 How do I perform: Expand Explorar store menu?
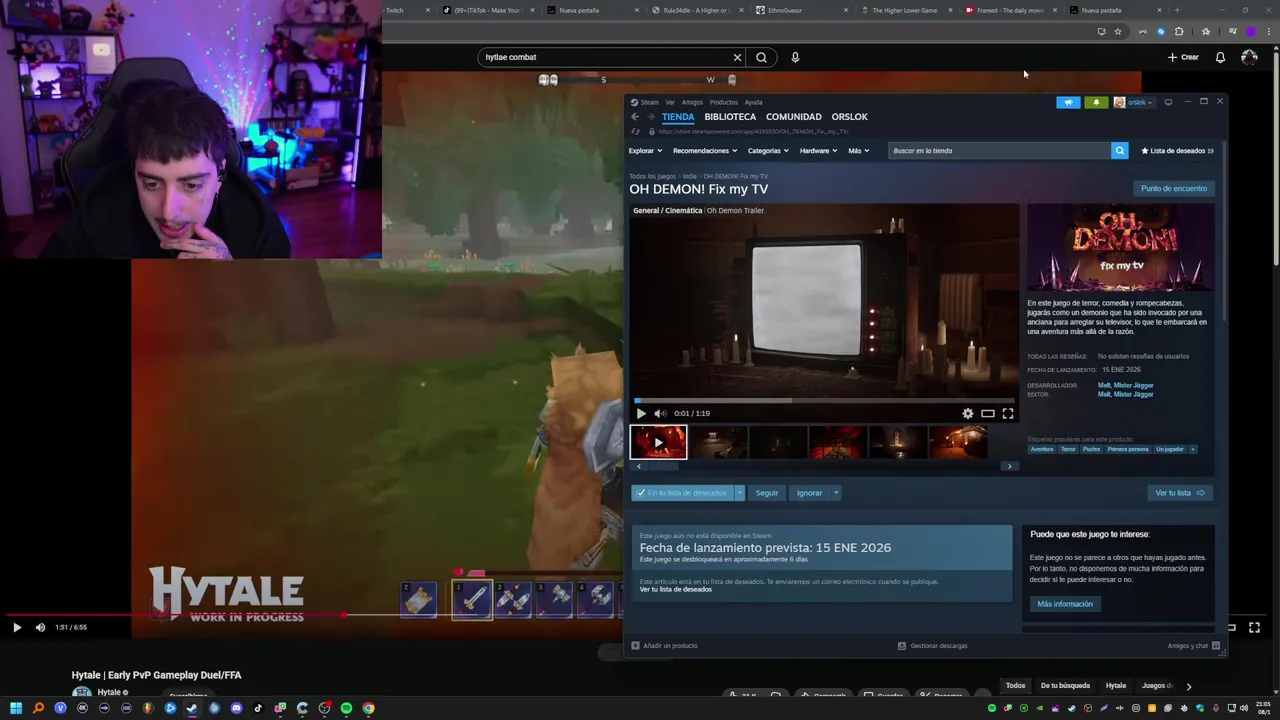[645, 151]
